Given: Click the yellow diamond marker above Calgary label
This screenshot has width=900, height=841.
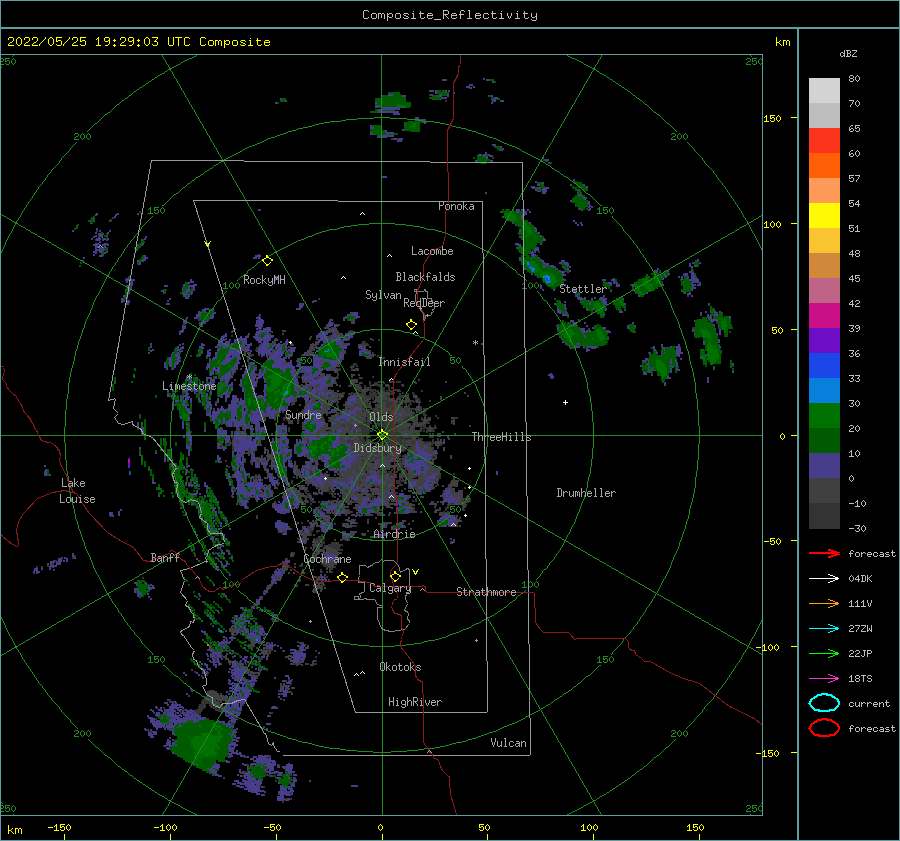Looking at the screenshot, I should point(395,576).
